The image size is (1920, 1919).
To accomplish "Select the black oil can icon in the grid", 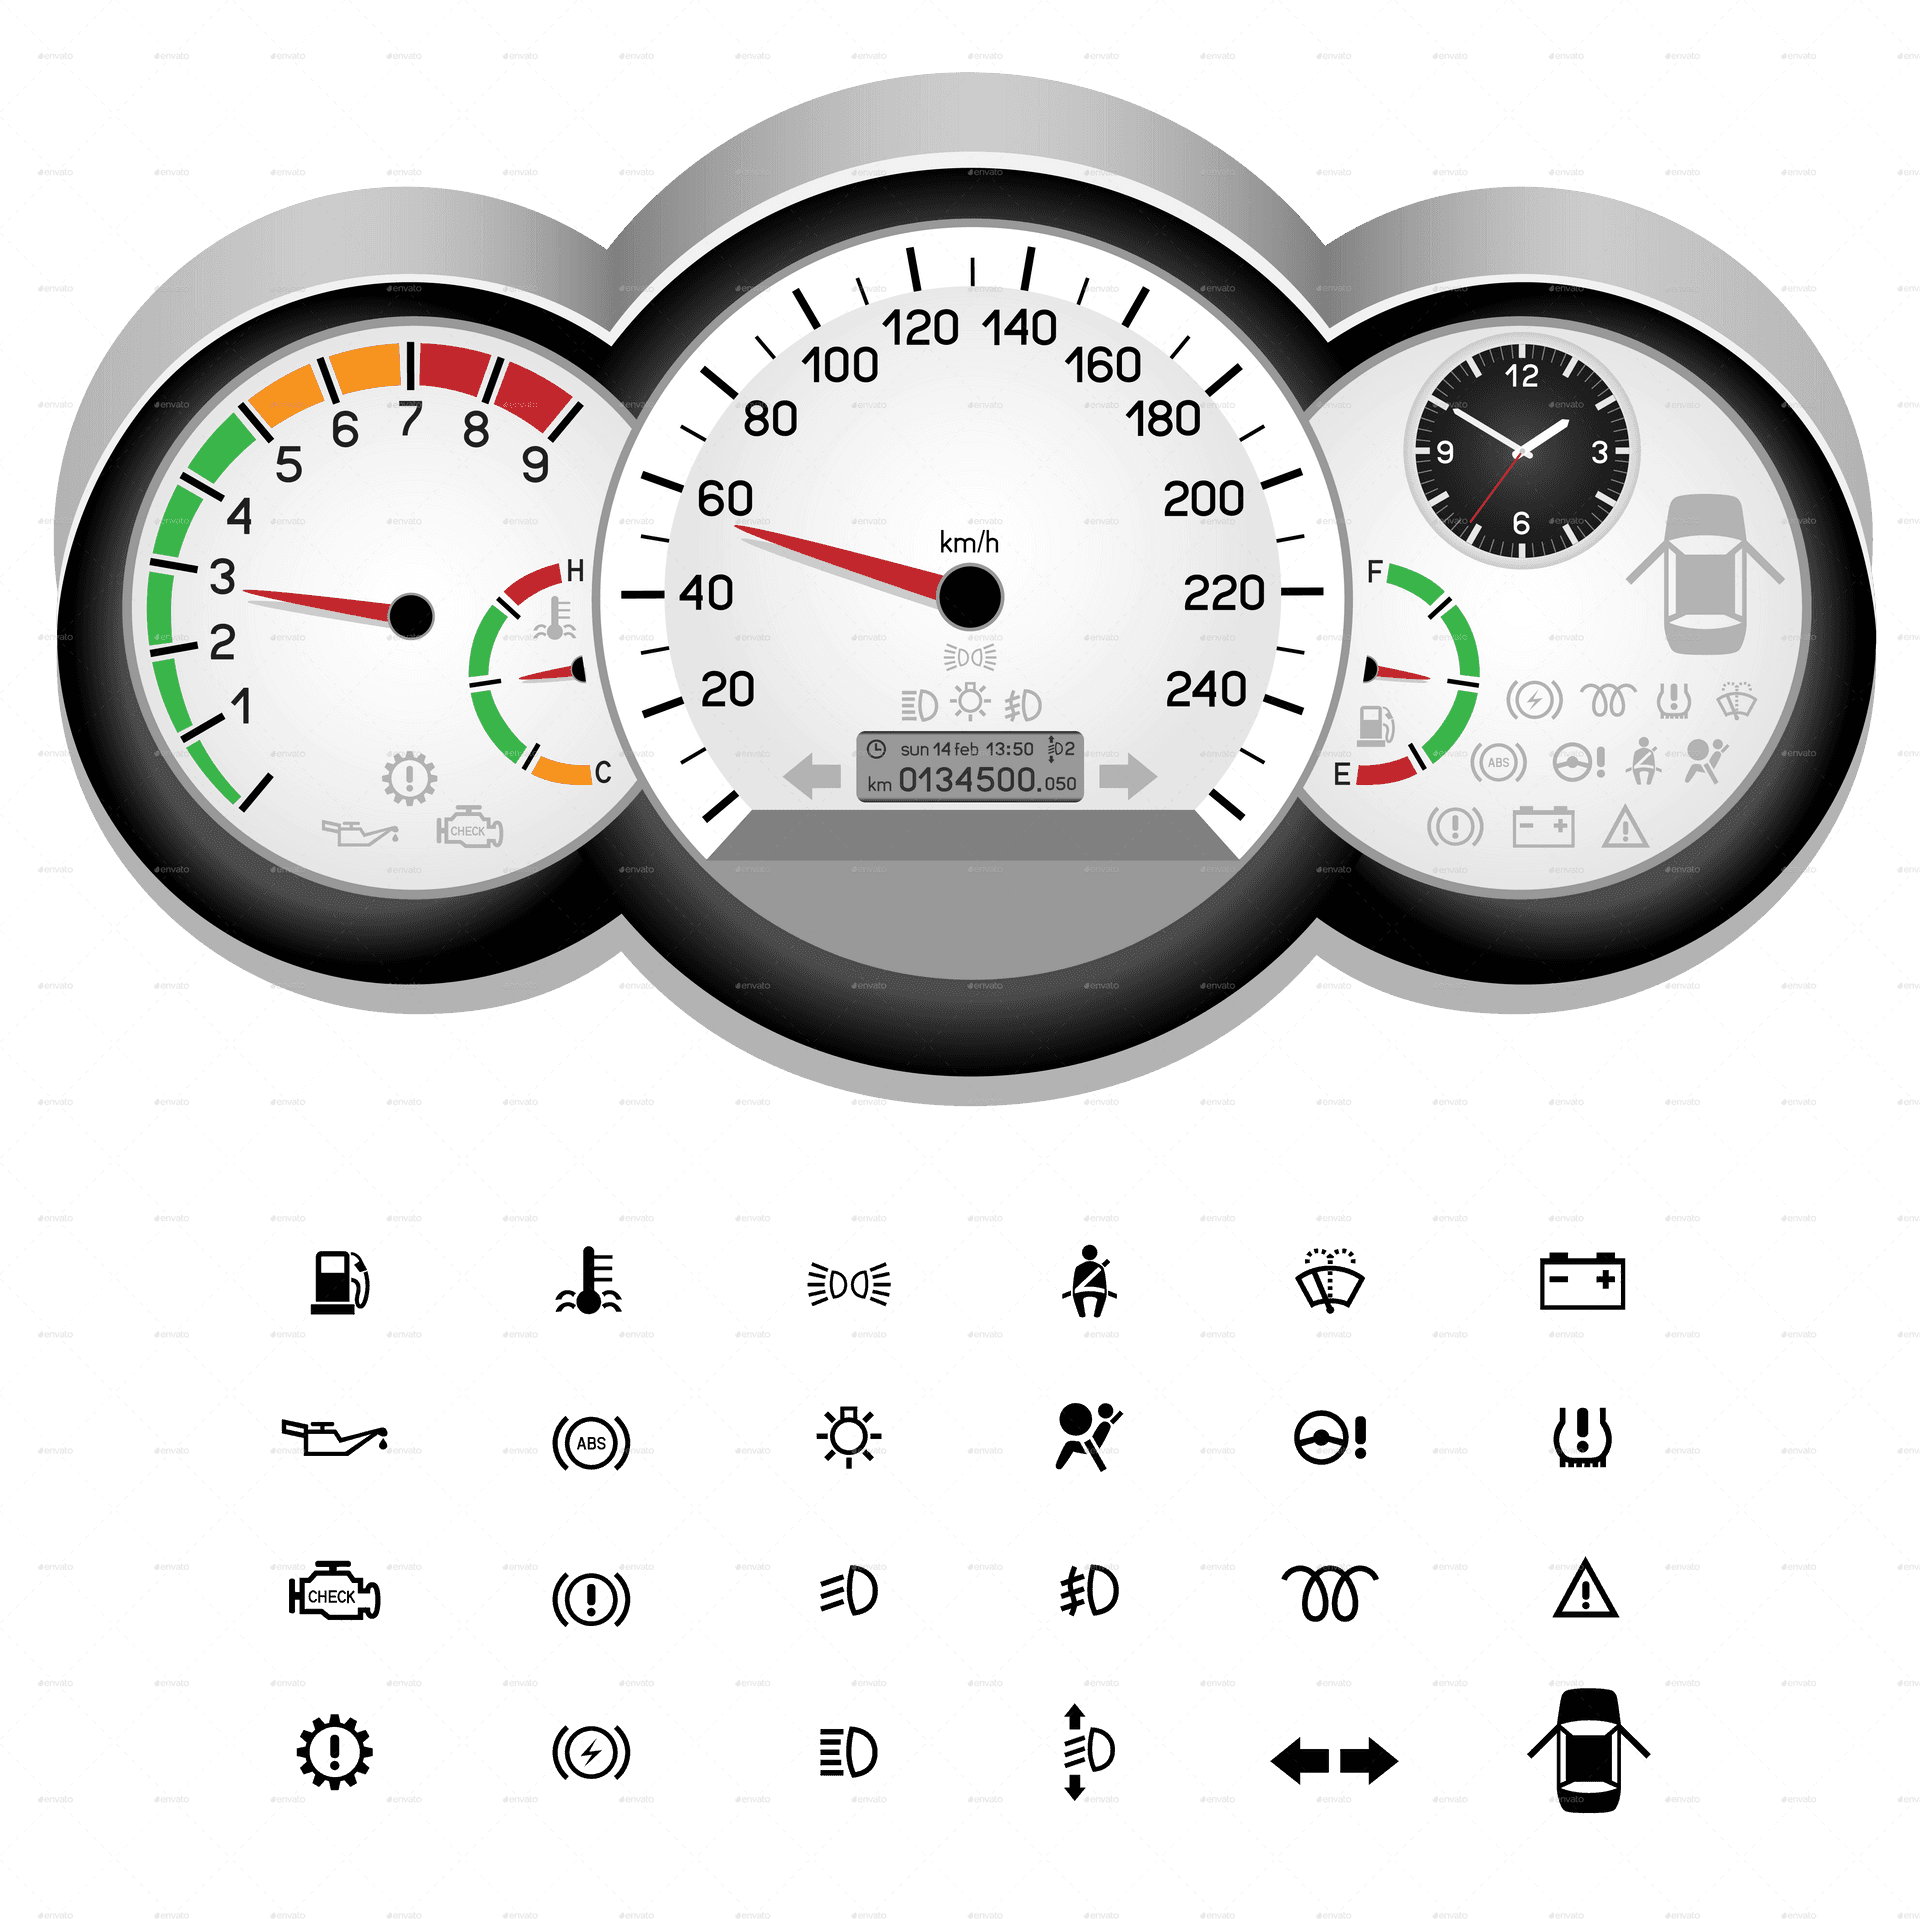I will 335,1437.
